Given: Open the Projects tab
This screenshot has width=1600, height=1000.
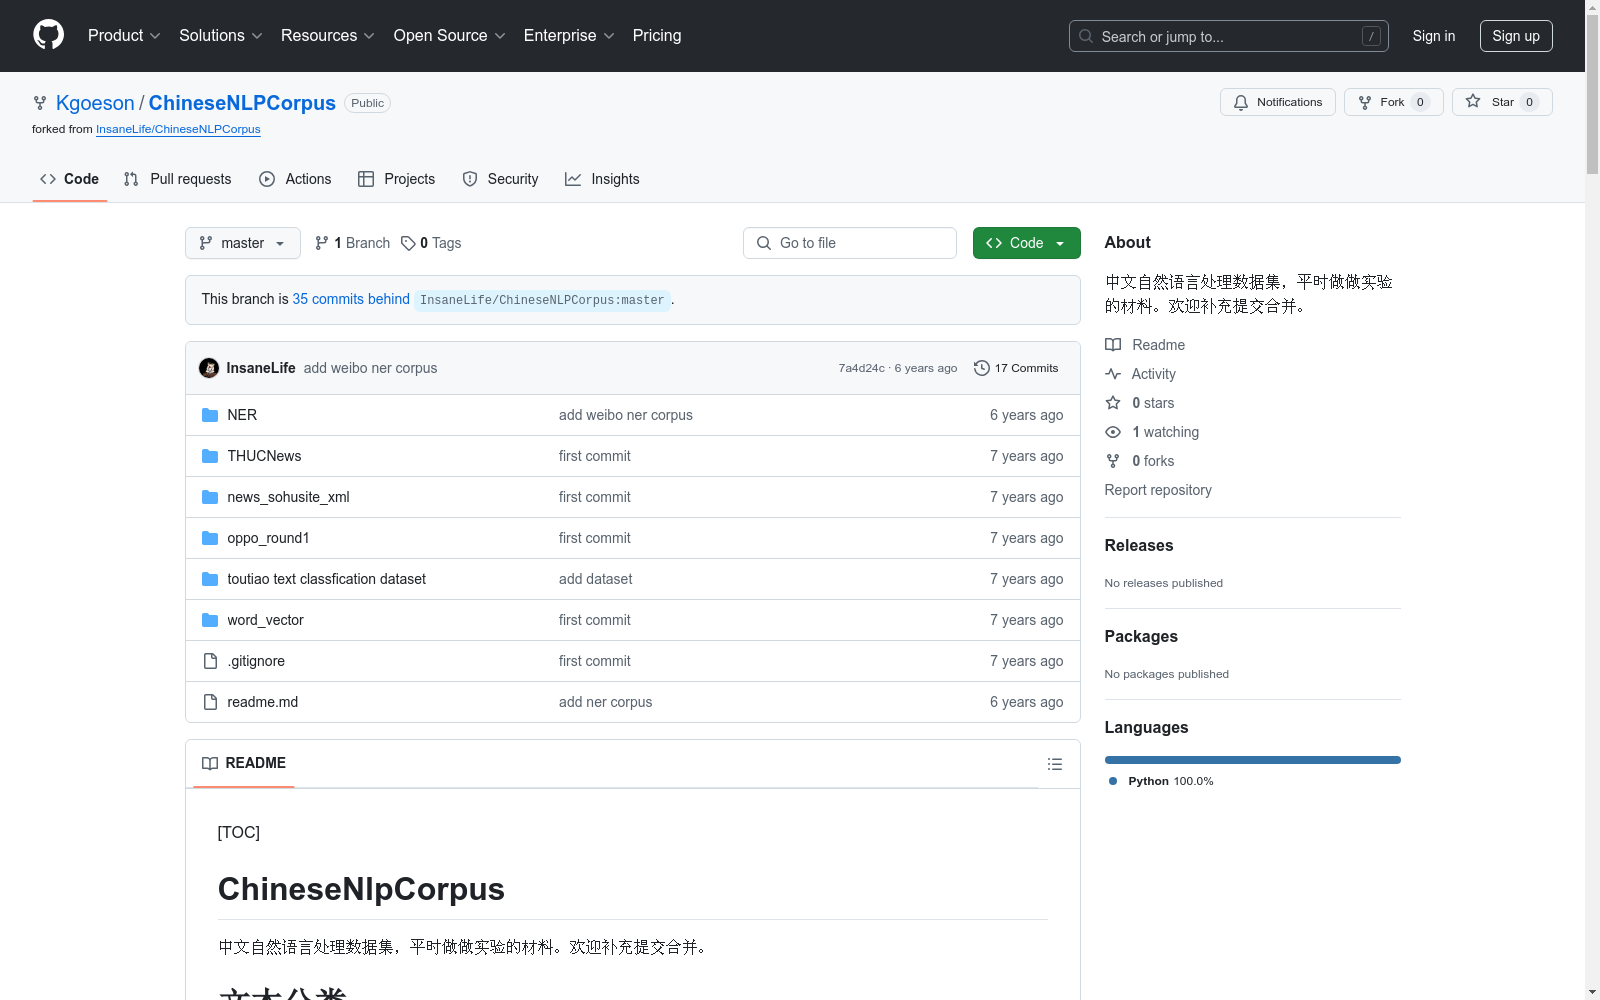Looking at the screenshot, I should [x=397, y=179].
